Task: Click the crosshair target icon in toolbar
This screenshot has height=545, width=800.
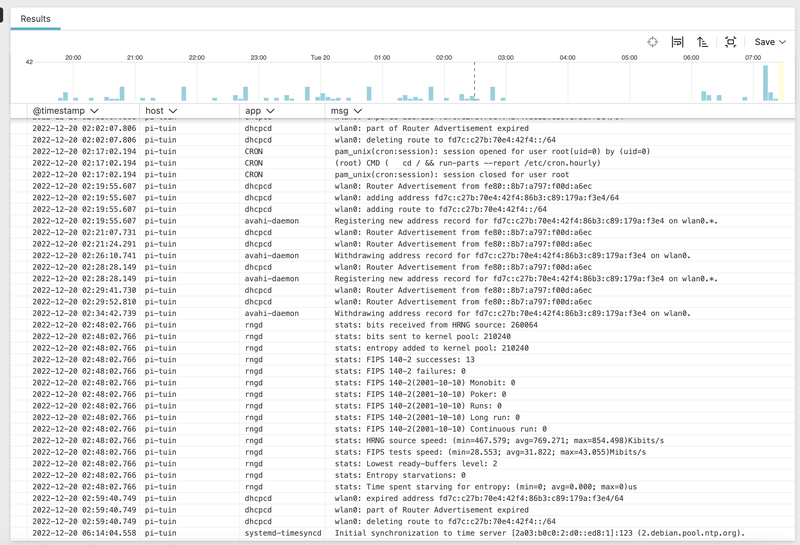Action: pyautogui.click(x=652, y=42)
